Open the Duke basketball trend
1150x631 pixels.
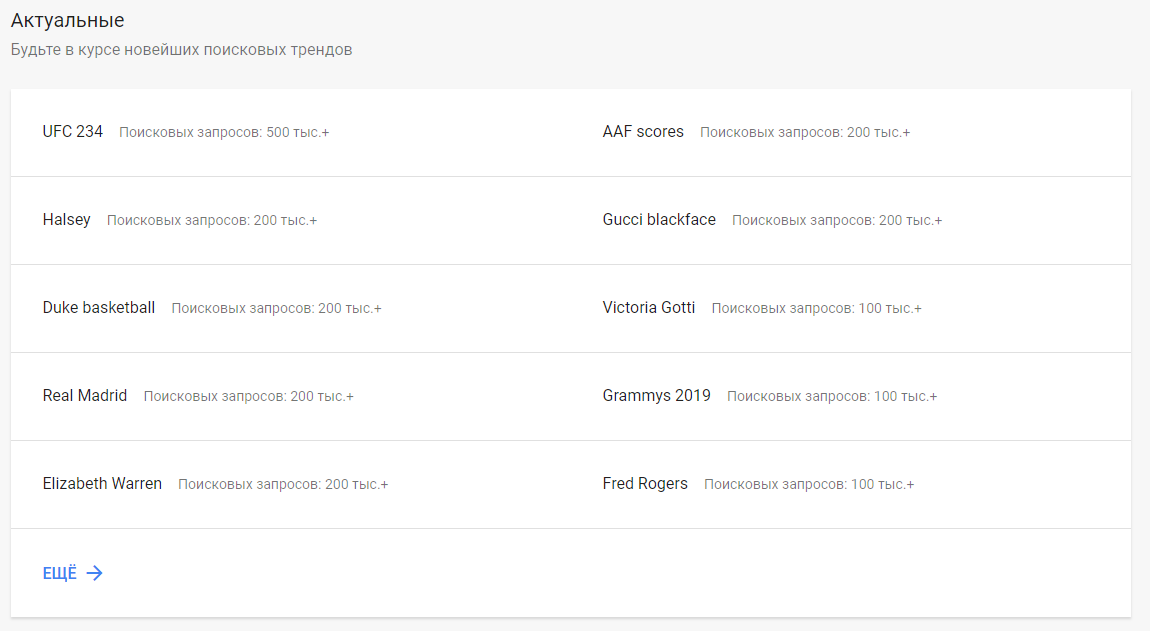click(99, 308)
